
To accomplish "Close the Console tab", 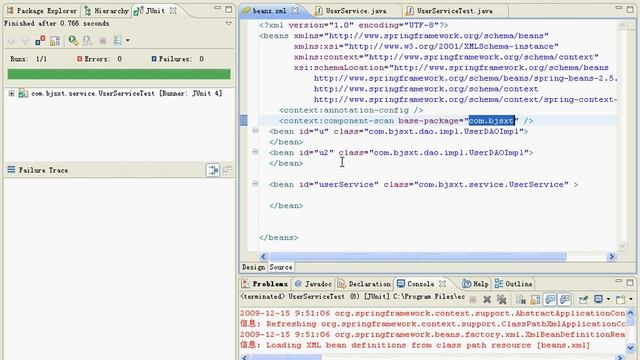I will click(x=442, y=283).
